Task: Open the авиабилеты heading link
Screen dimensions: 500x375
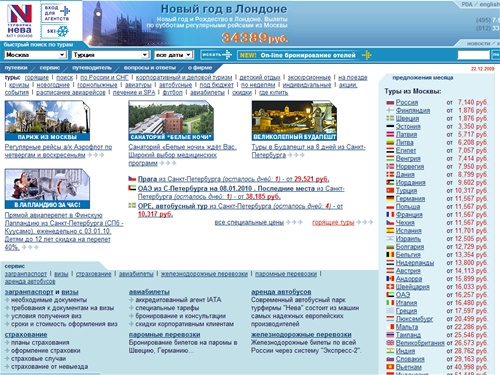Action: (x=149, y=292)
